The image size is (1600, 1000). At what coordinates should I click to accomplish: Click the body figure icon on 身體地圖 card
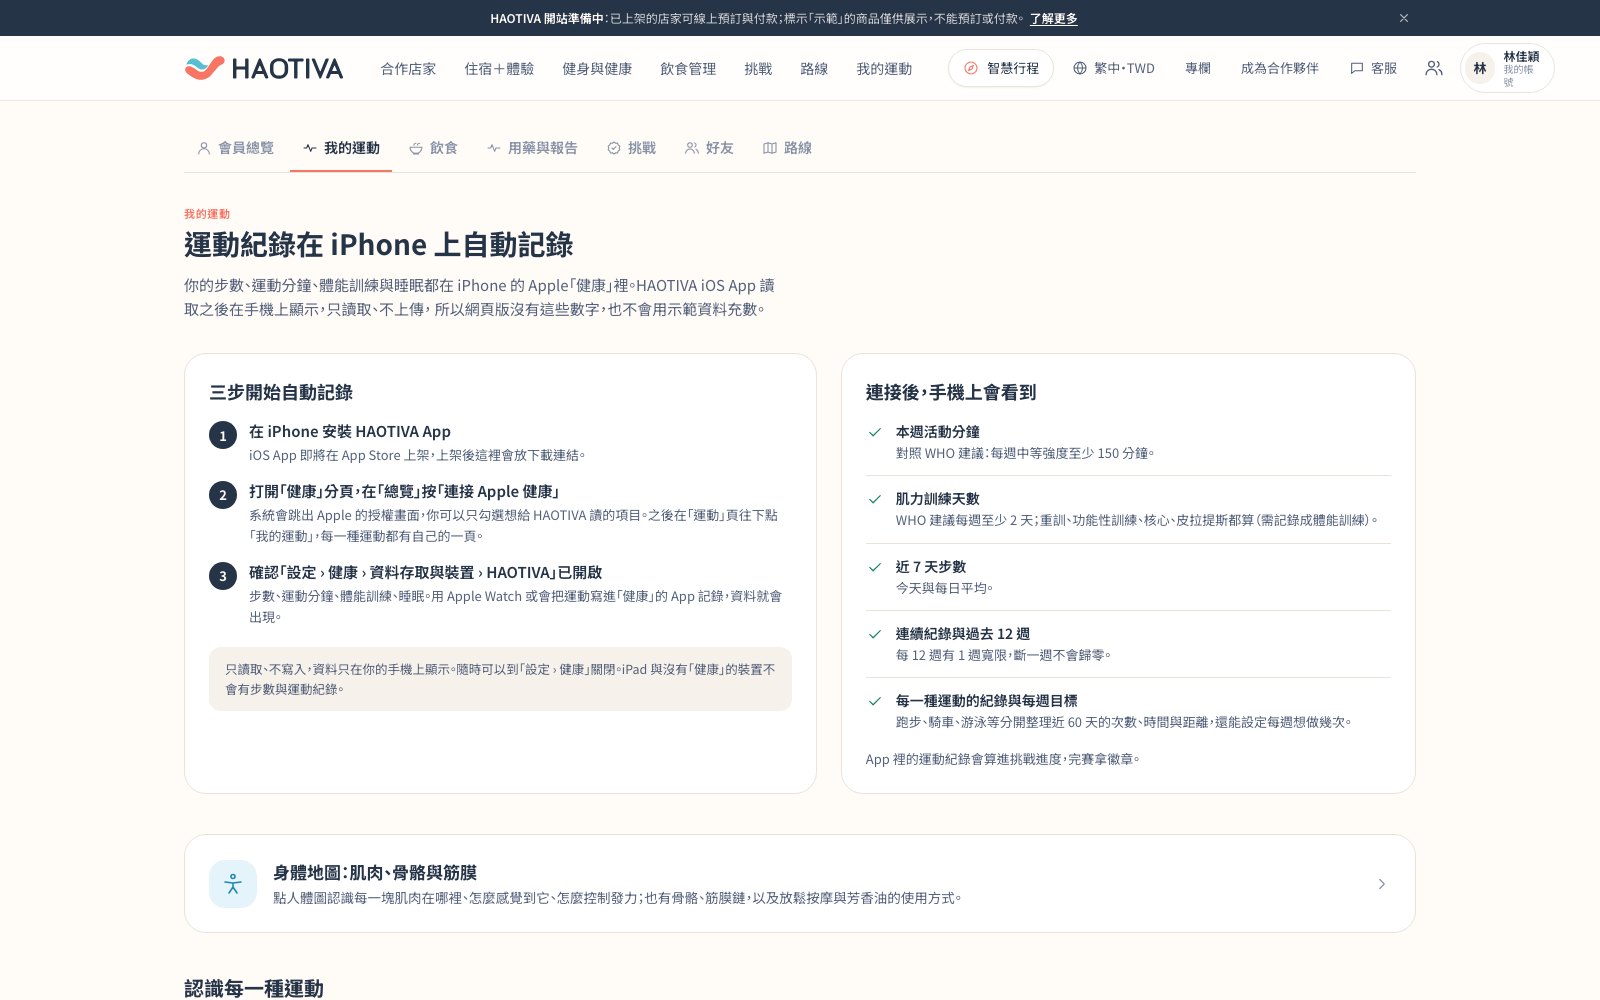click(233, 884)
